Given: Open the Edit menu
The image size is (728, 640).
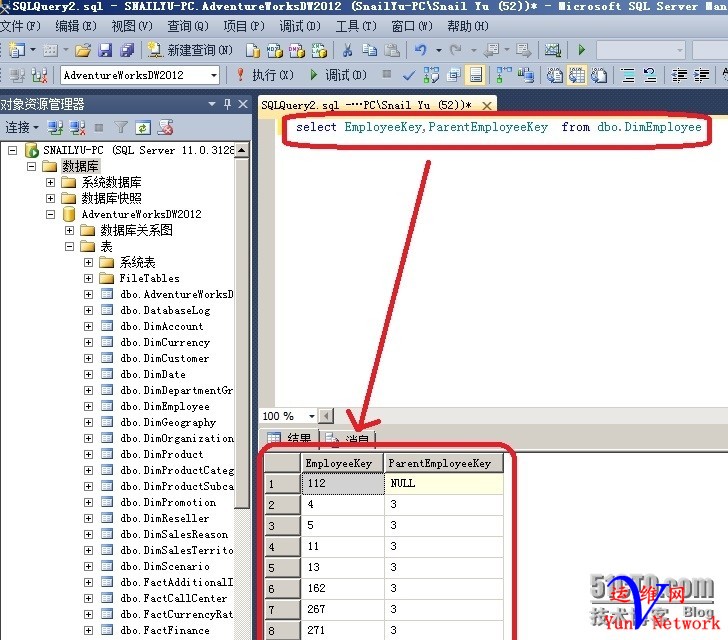Looking at the screenshot, I should [x=76, y=26].
